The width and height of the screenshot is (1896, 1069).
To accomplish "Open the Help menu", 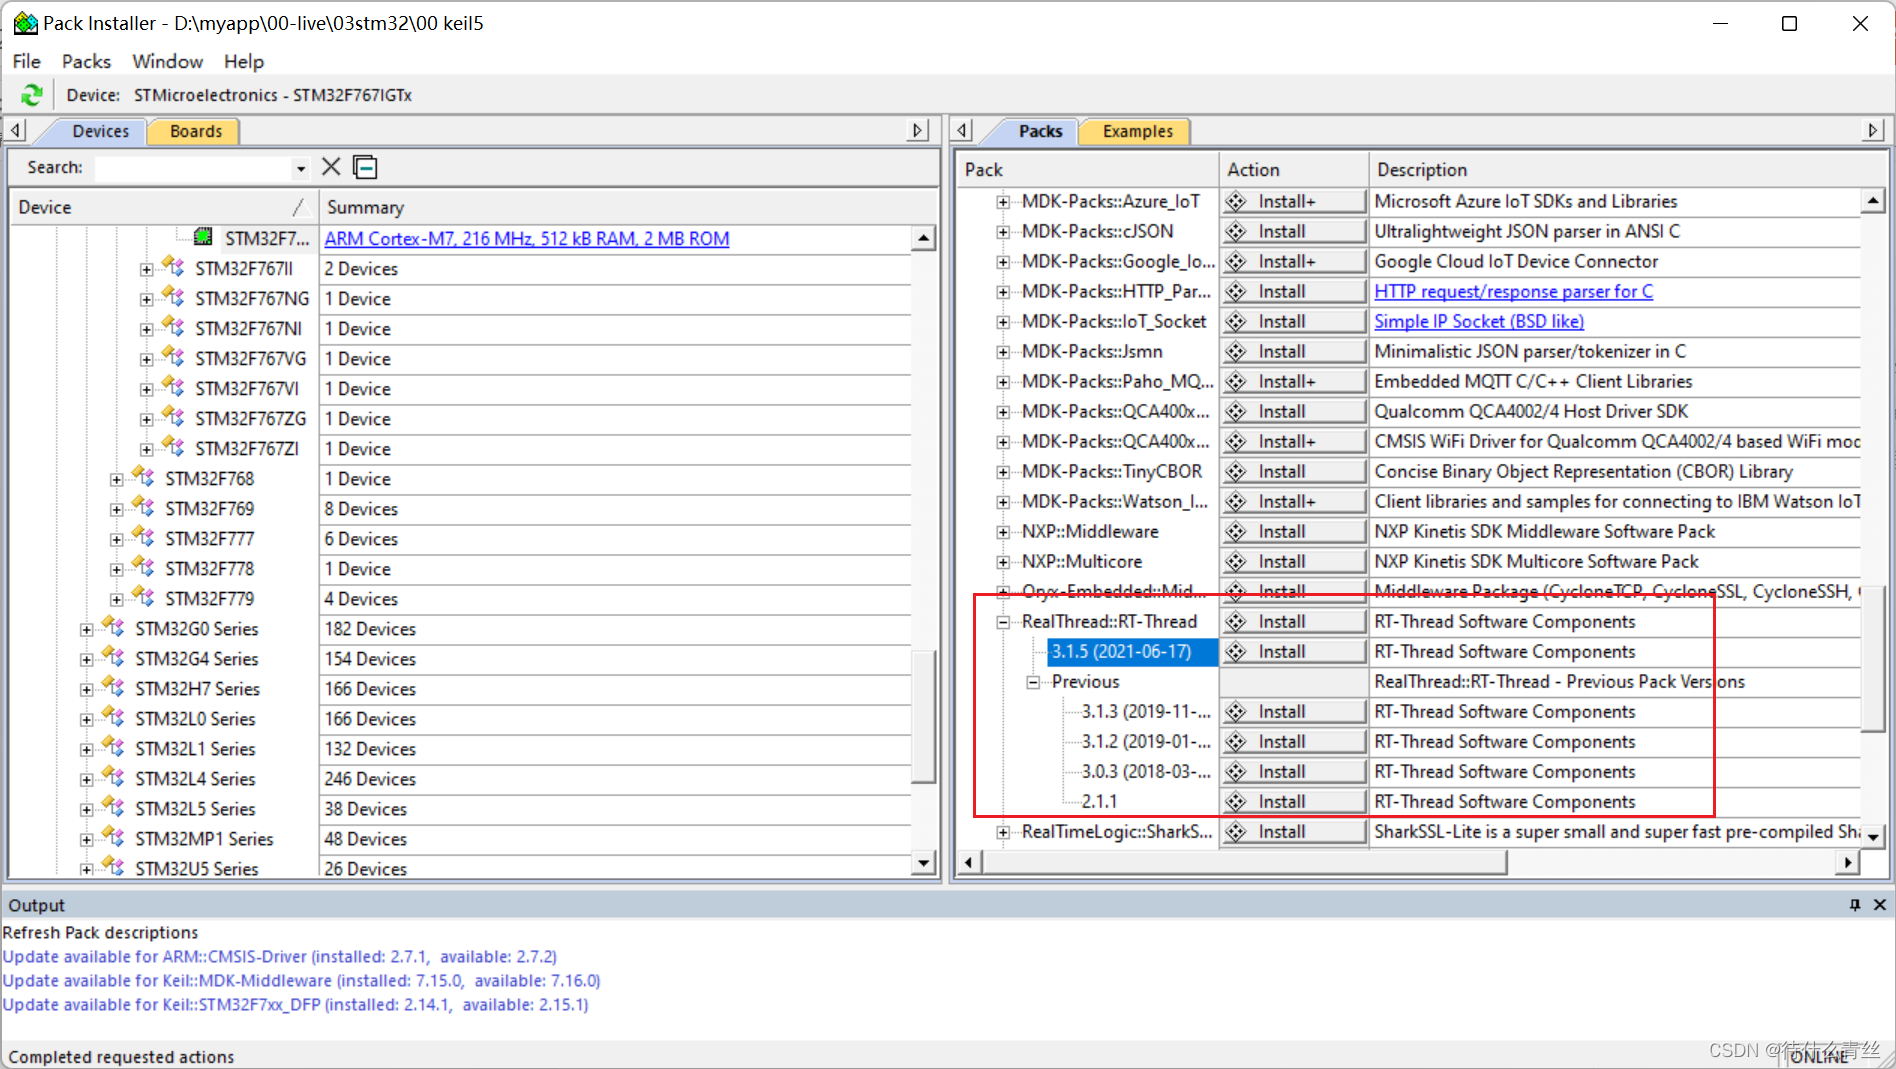I will pyautogui.click(x=244, y=61).
